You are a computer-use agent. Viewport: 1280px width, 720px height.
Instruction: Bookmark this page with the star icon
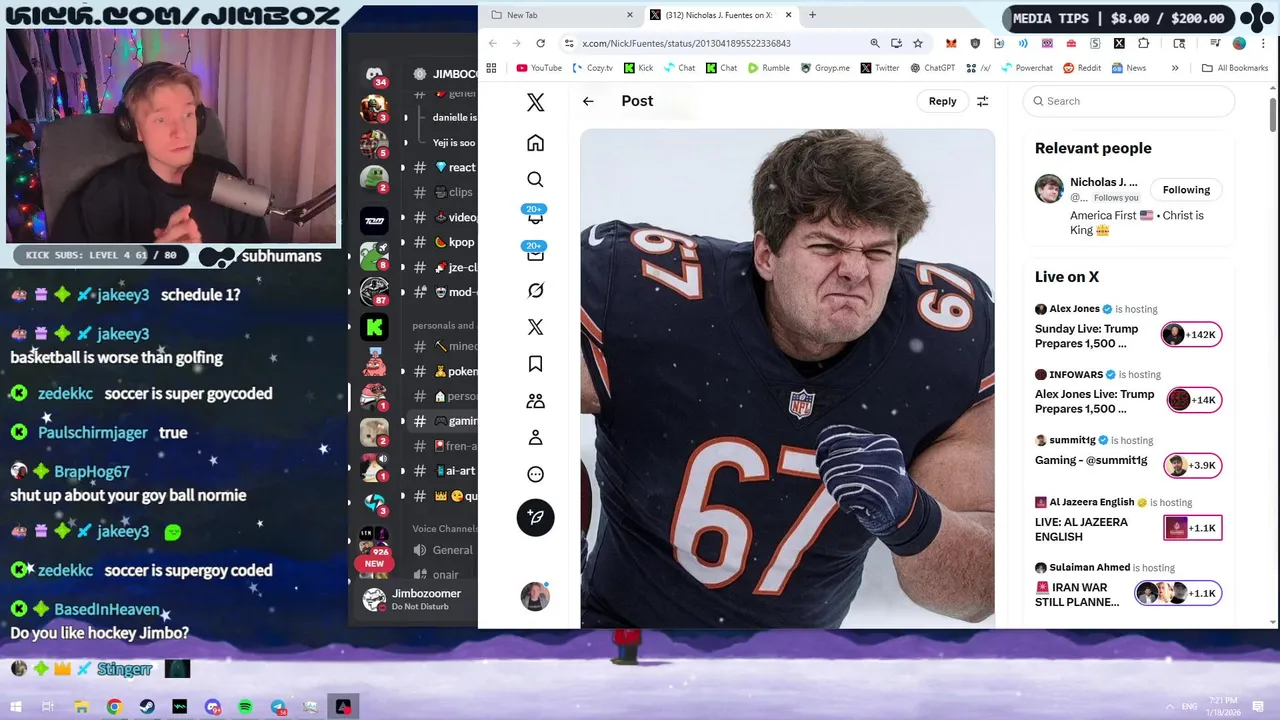pyautogui.click(x=918, y=43)
